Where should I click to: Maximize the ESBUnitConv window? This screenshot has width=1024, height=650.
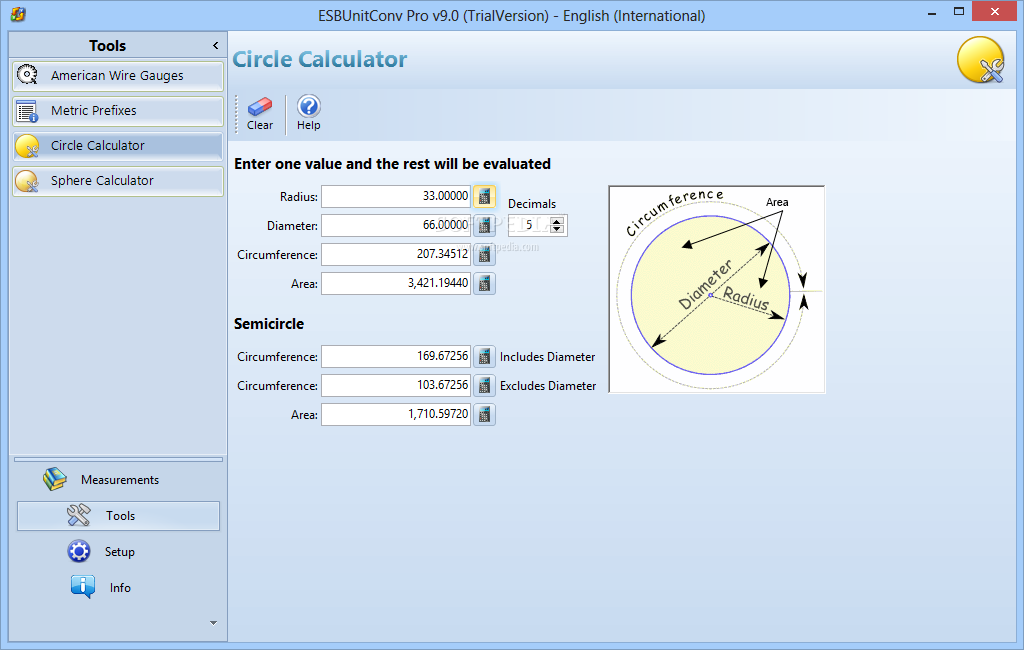959,12
